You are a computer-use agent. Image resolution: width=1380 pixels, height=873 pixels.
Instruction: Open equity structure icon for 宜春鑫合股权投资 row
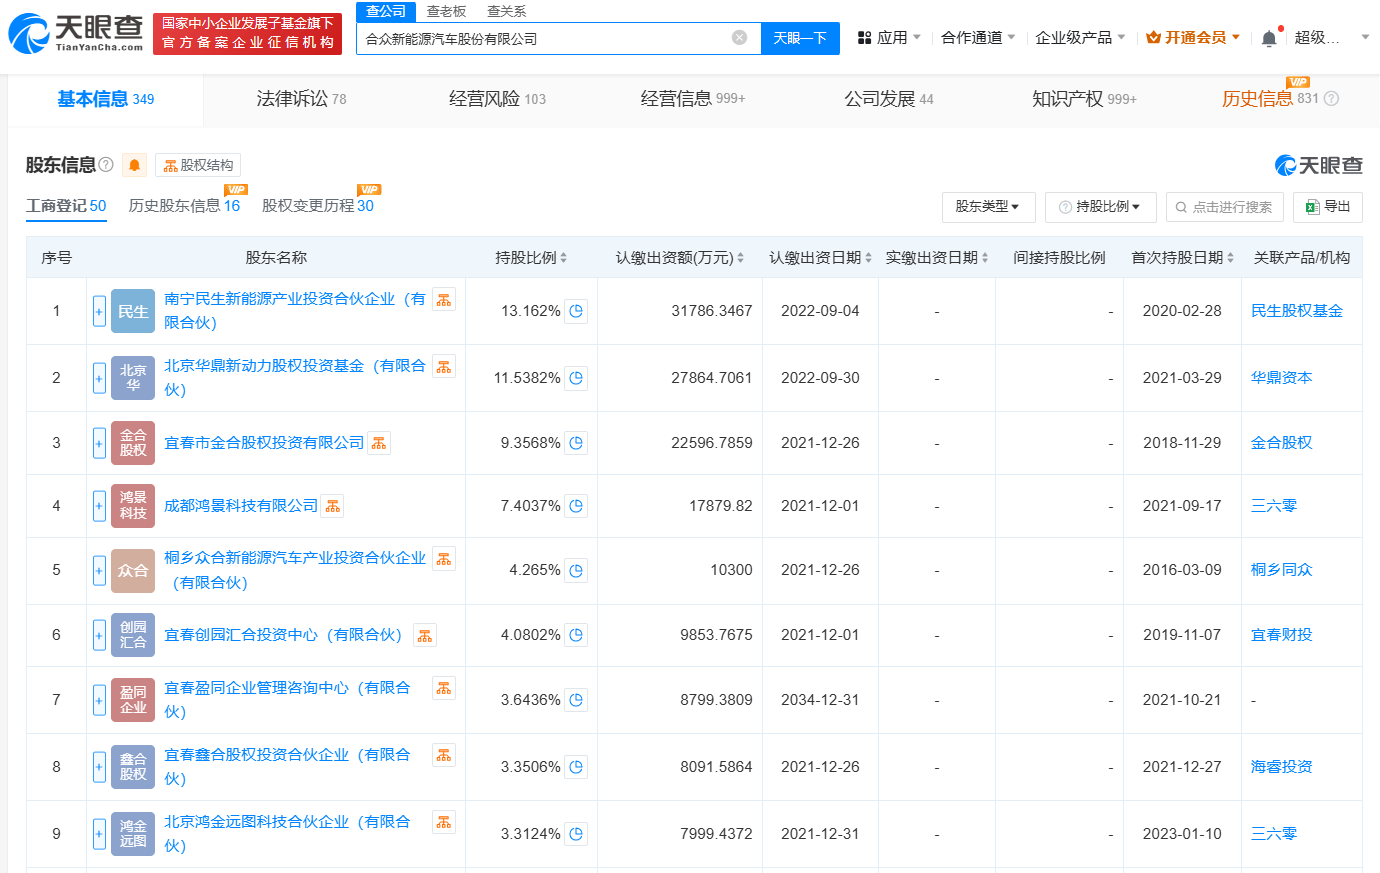(444, 755)
